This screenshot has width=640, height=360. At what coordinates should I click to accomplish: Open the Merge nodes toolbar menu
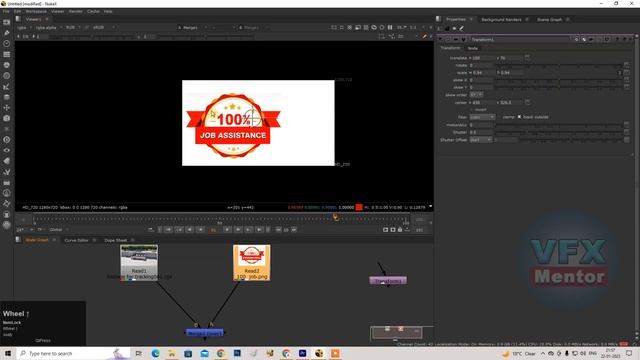[7, 97]
